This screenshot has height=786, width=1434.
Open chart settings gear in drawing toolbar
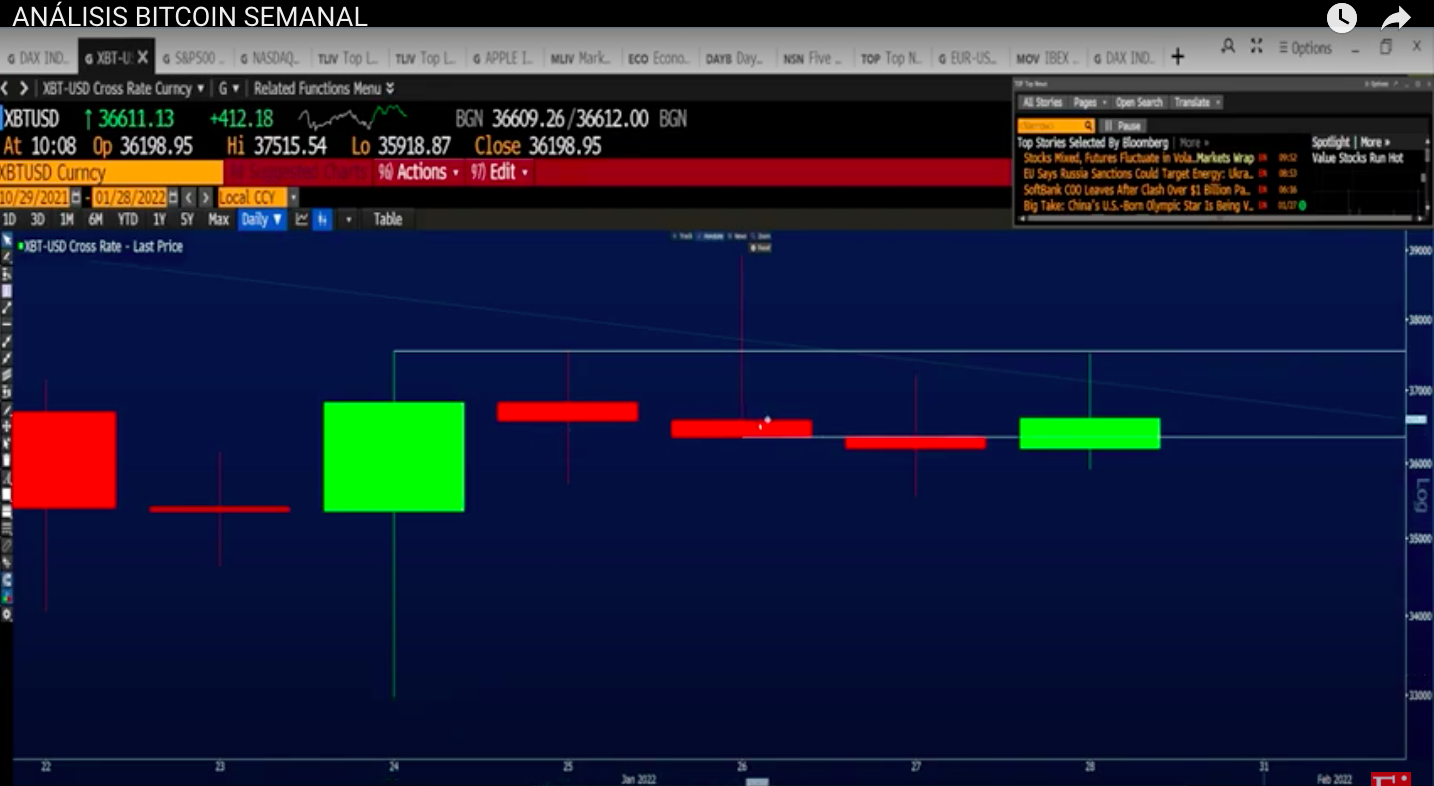[7, 614]
